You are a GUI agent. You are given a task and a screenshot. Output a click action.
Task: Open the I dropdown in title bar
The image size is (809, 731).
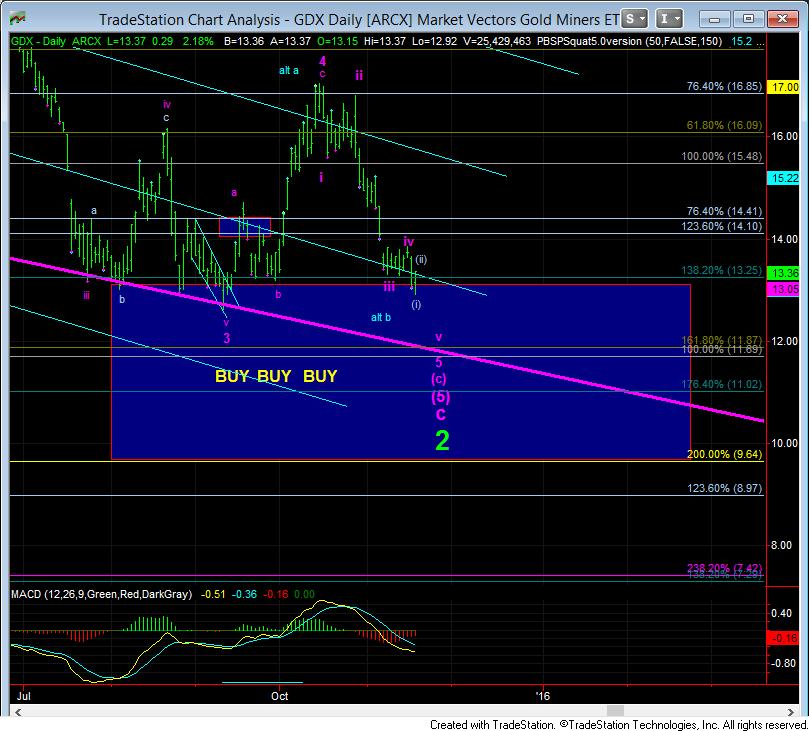coord(669,20)
